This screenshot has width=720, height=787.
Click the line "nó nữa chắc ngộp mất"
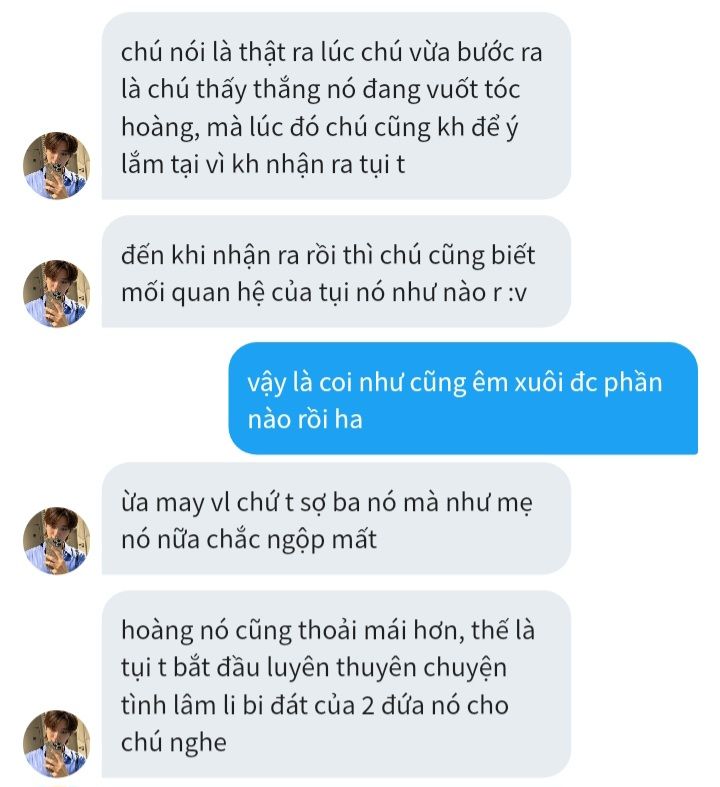point(249,540)
